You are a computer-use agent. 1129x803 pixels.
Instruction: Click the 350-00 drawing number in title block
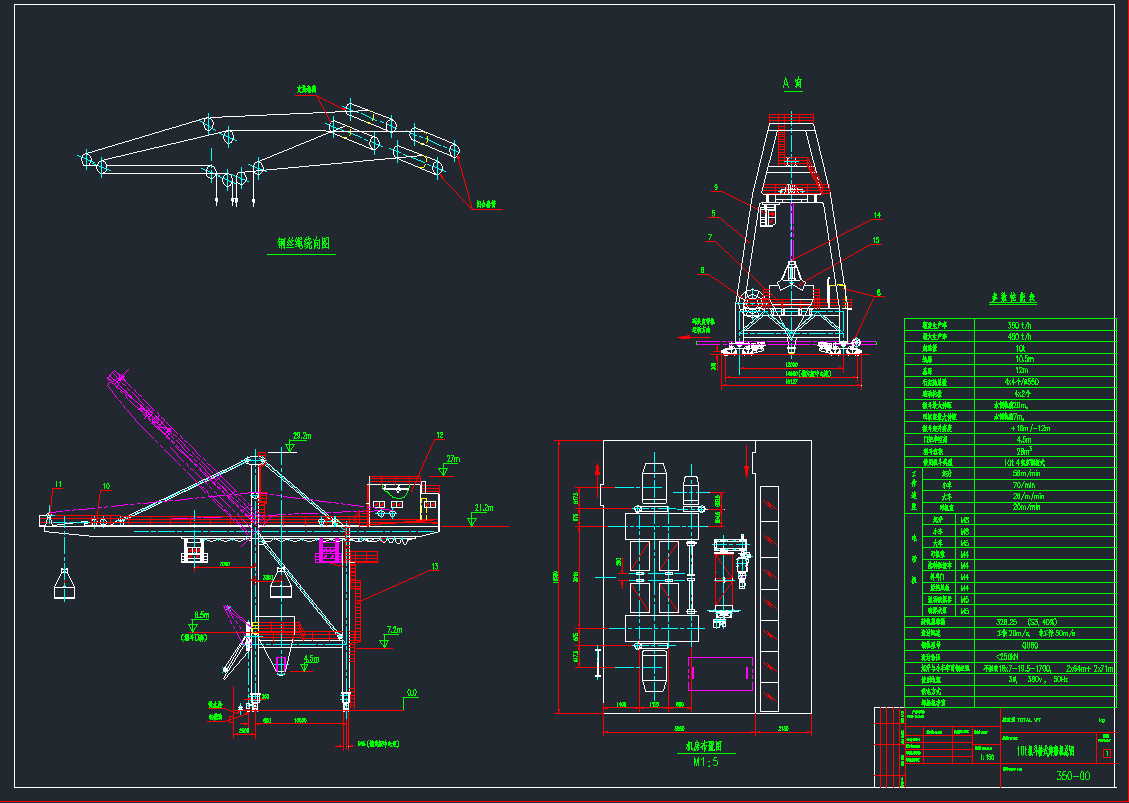(1073, 776)
